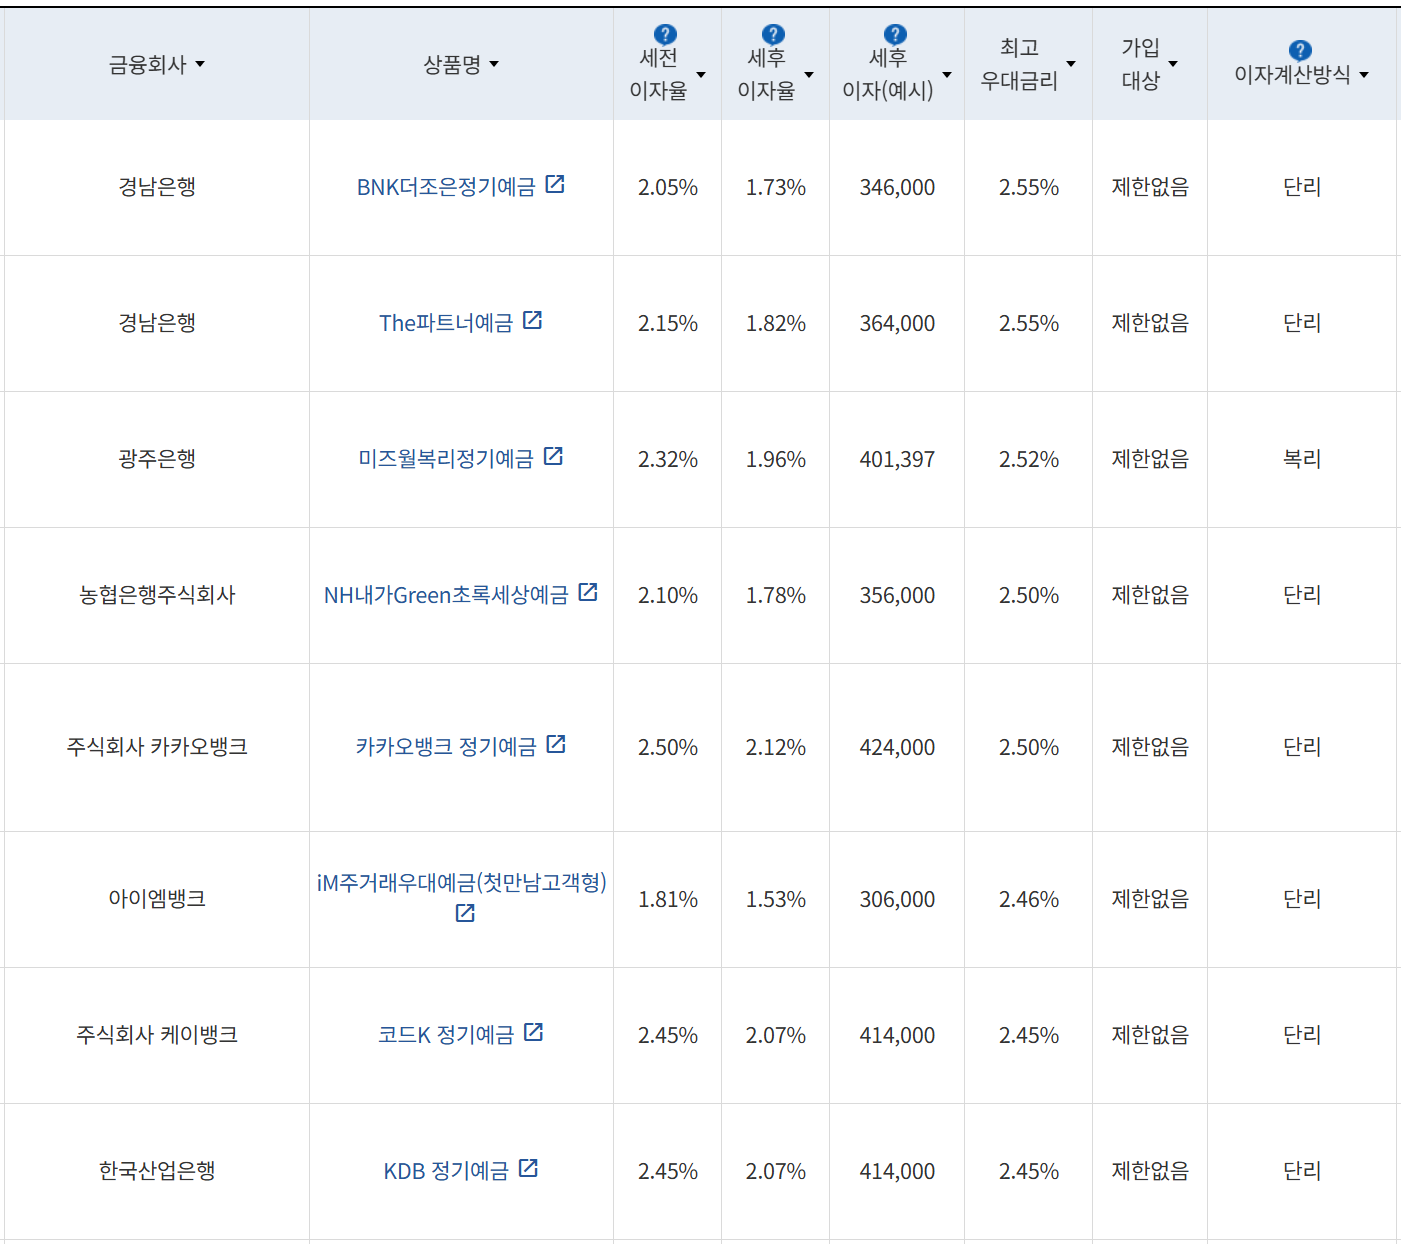Open external link icon under iM주거래우대예금
This screenshot has width=1401, height=1244.
pos(463,912)
